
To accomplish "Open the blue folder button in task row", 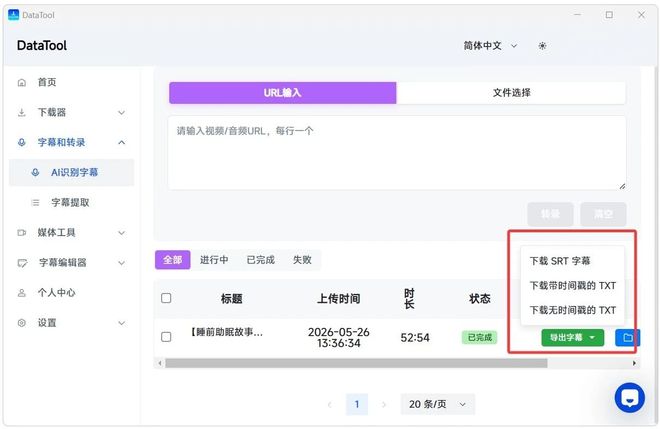I will point(628,338).
